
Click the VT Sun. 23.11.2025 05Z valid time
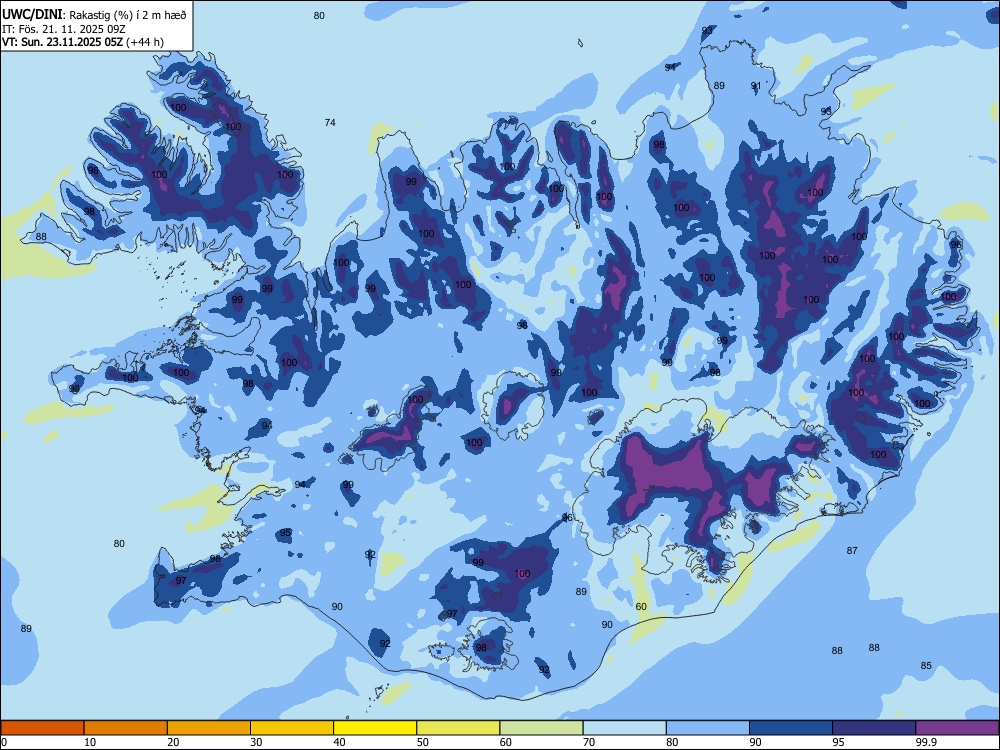tap(83, 42)
